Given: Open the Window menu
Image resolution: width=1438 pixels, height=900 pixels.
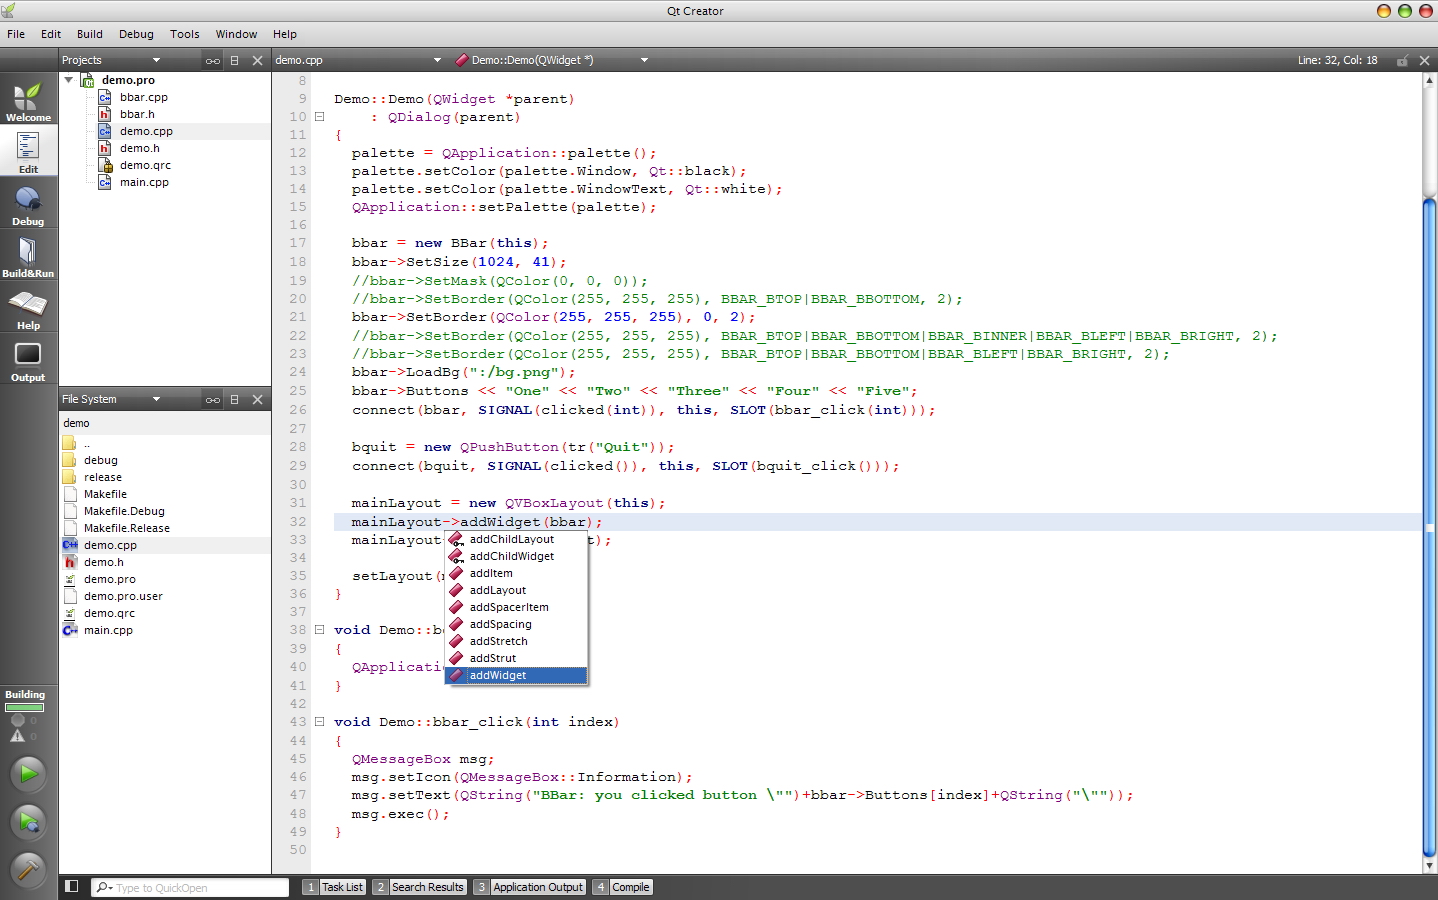Looking at the screenshot, I should point(236,34).
